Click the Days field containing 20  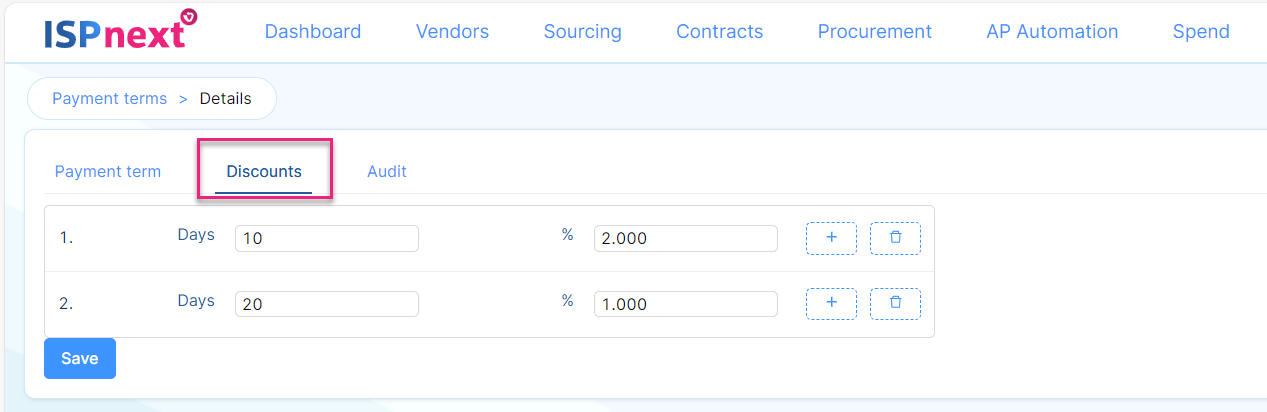click(x=327, y=304)
